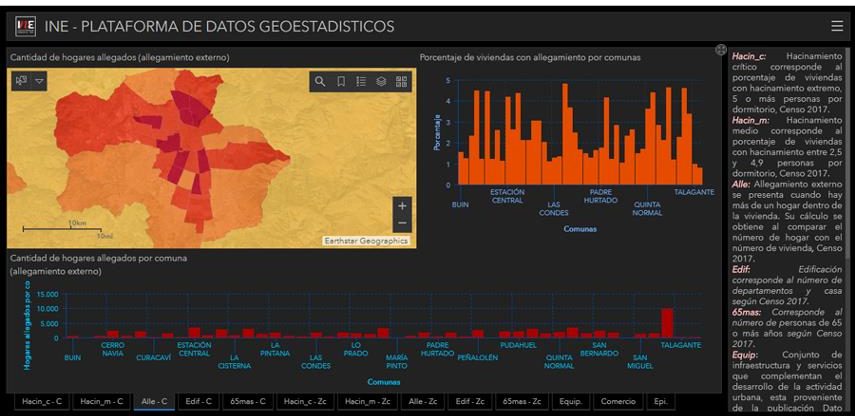Click the Hacin_m: heading in the side panel
The width and height of the screenshot is (855, 416).
click(750, 120)
